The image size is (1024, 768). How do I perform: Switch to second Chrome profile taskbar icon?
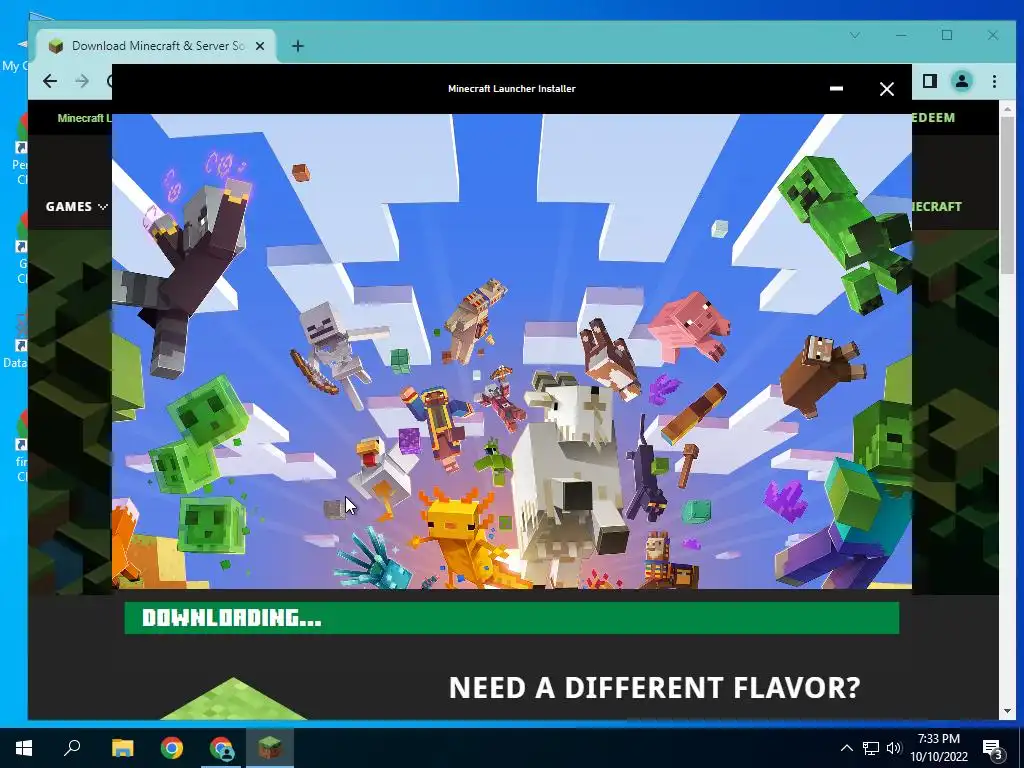[x=221, y=748]
